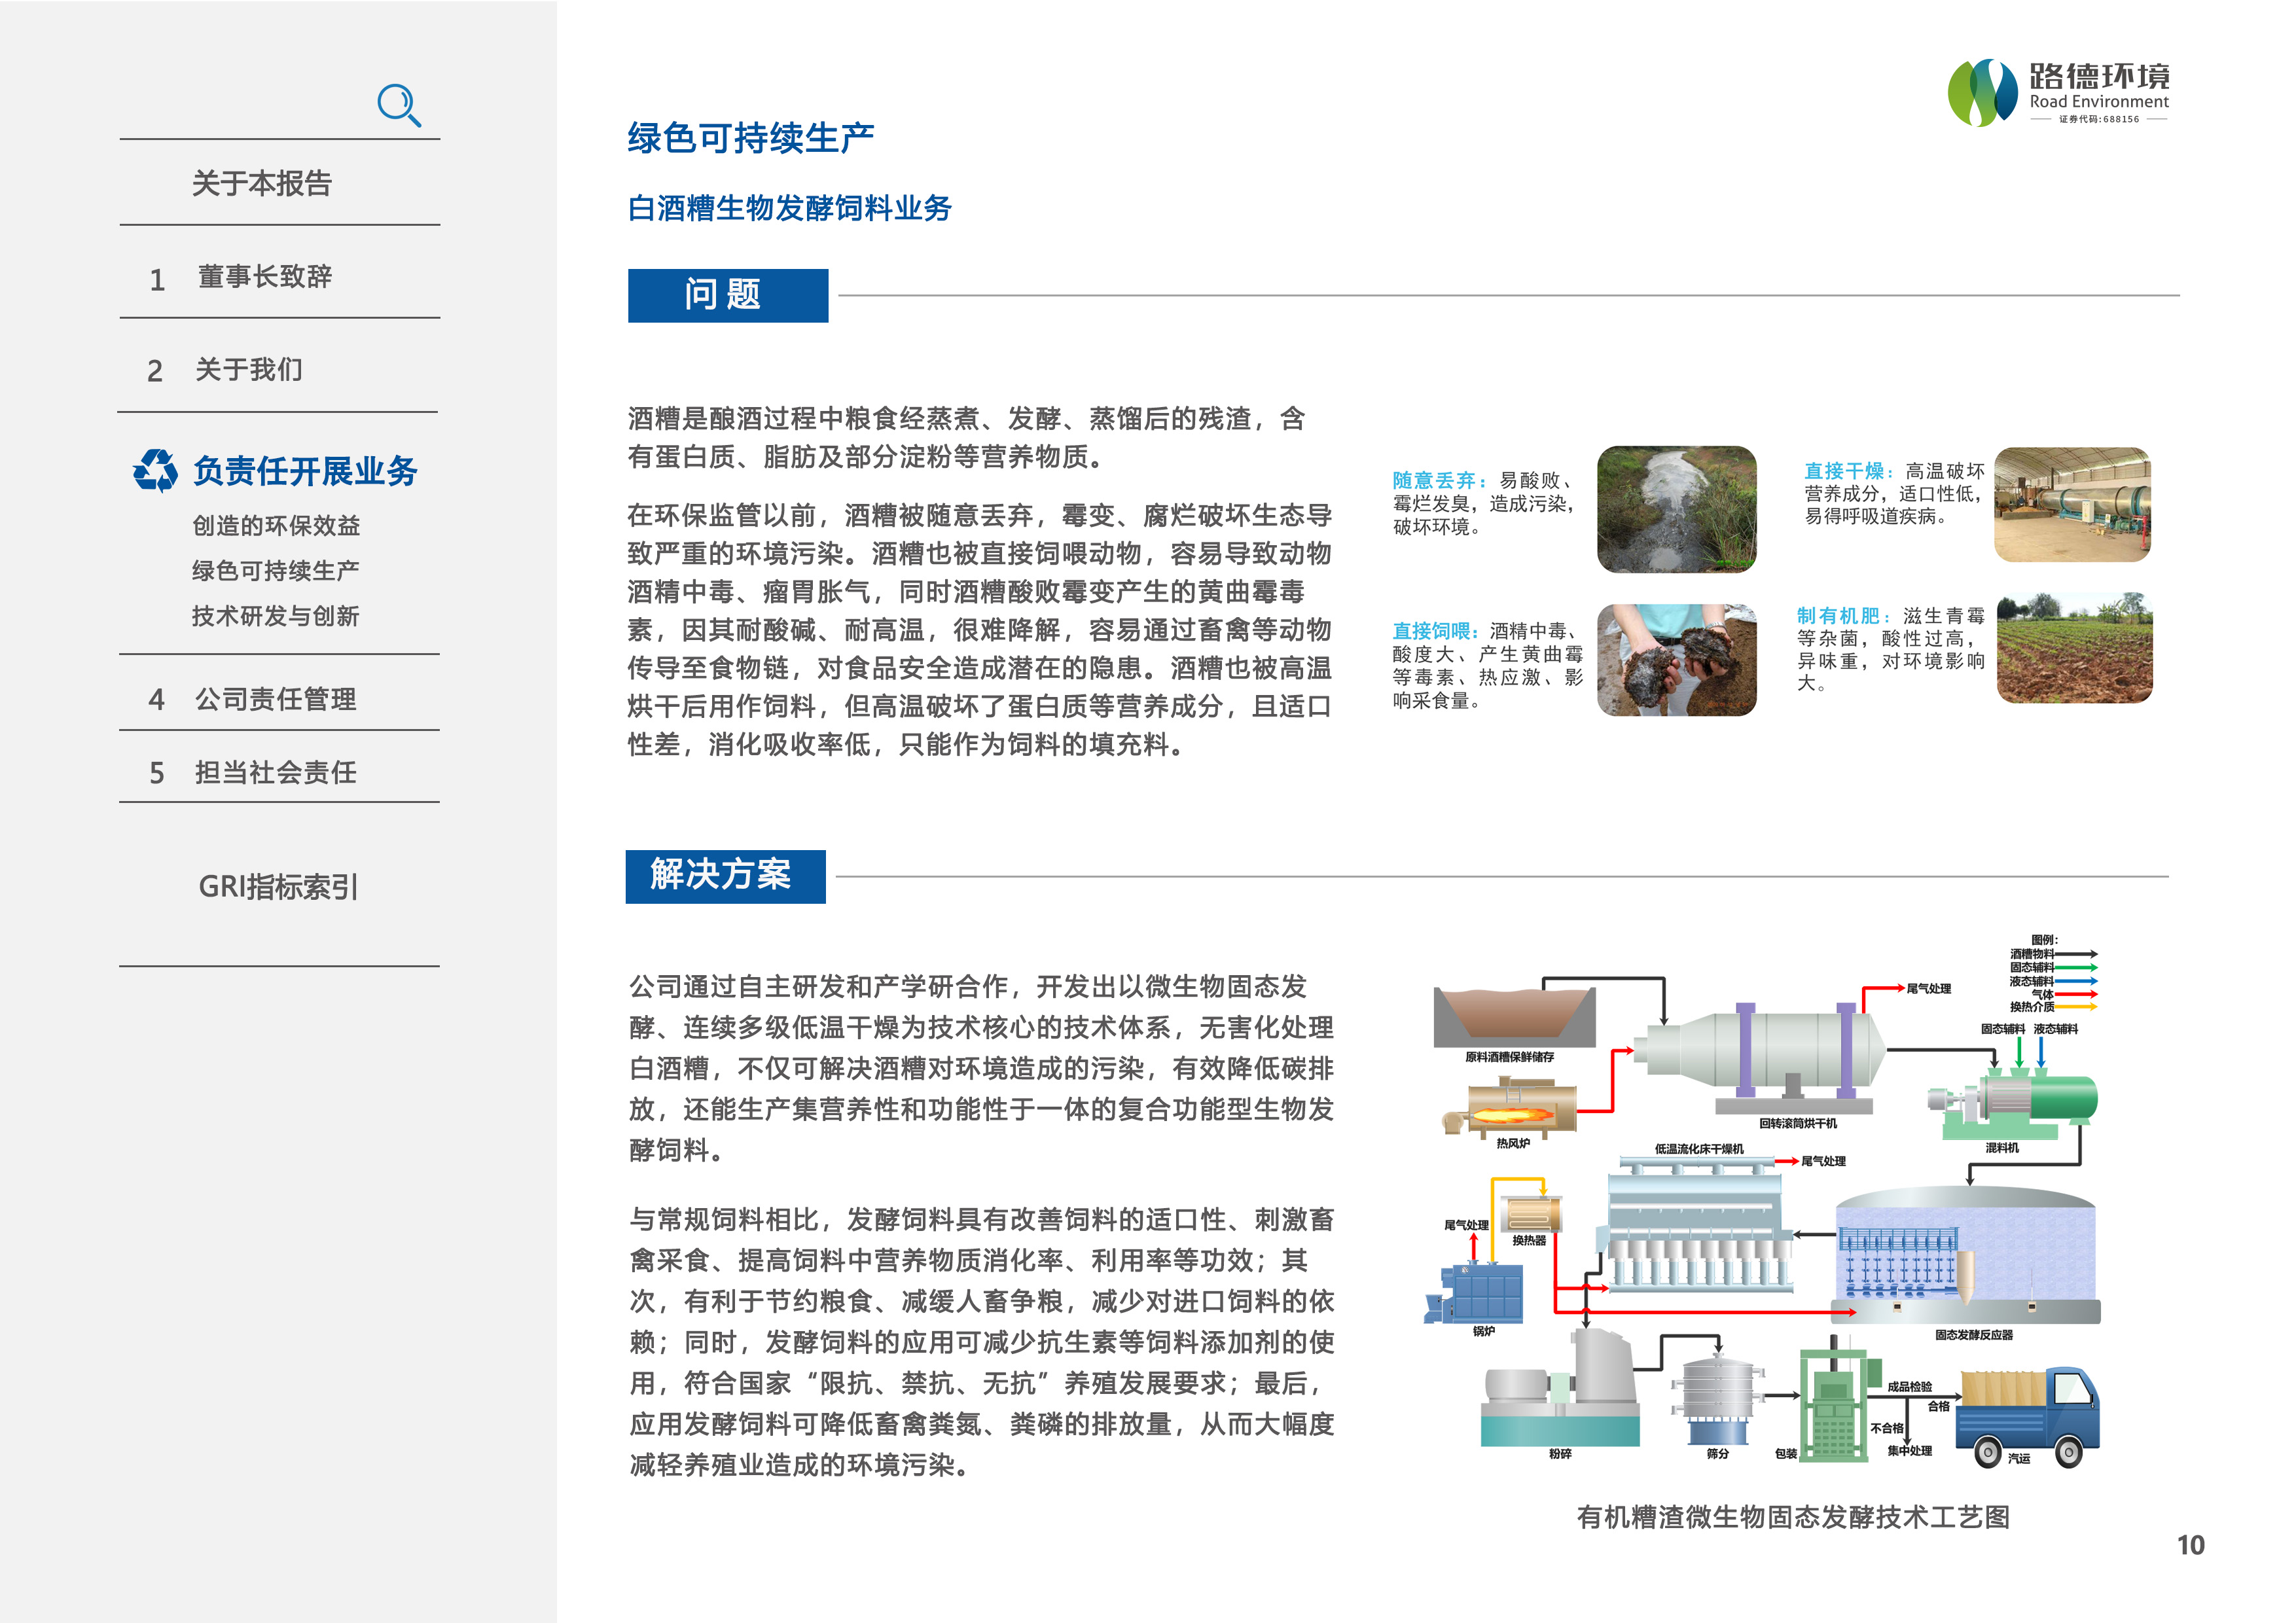Select 绿色可持续生产 sidebar sub-item
2296x1623 pixels.
pos(276,570)
